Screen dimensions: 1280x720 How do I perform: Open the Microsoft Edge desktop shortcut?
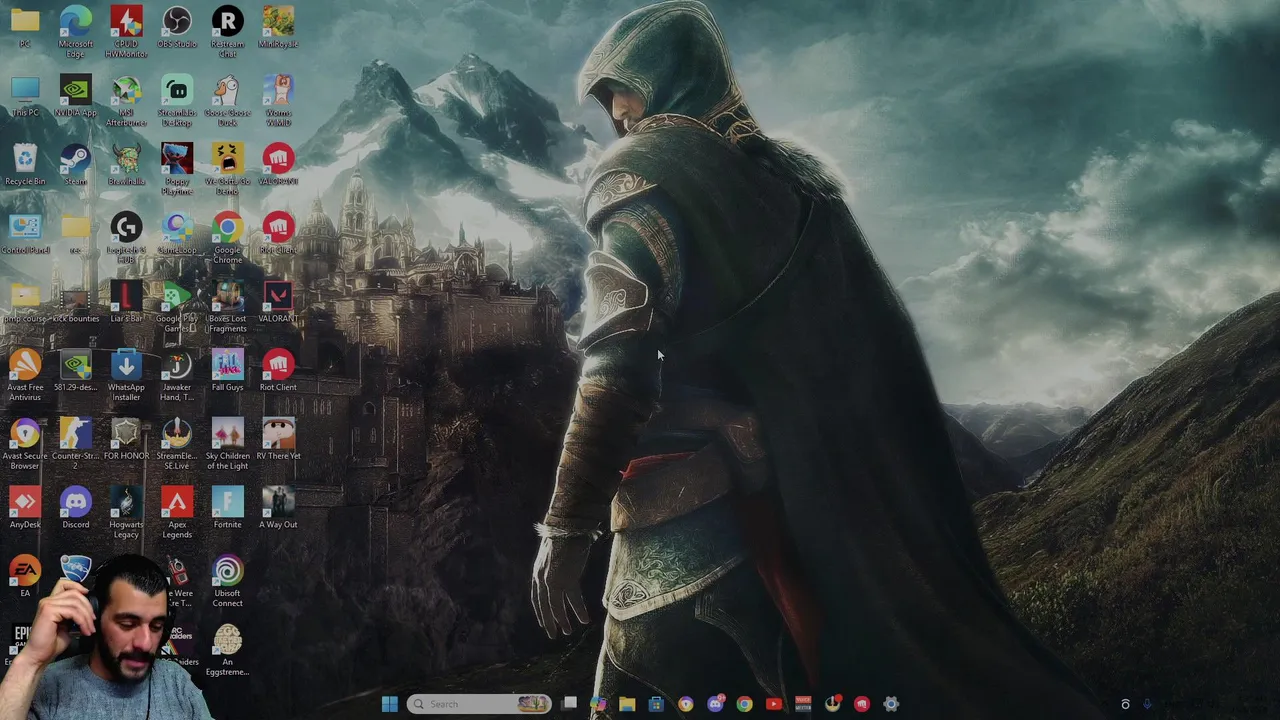[76, 30]
